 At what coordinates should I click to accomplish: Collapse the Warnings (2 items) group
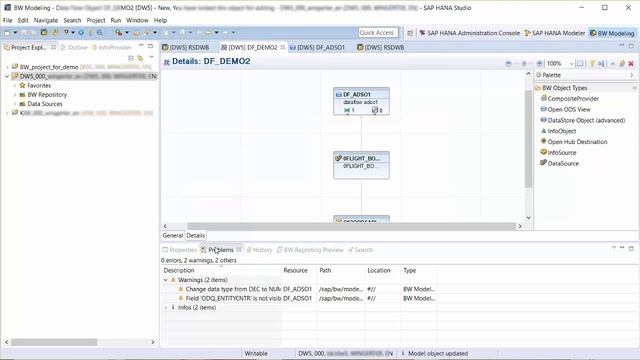point(166,280)
